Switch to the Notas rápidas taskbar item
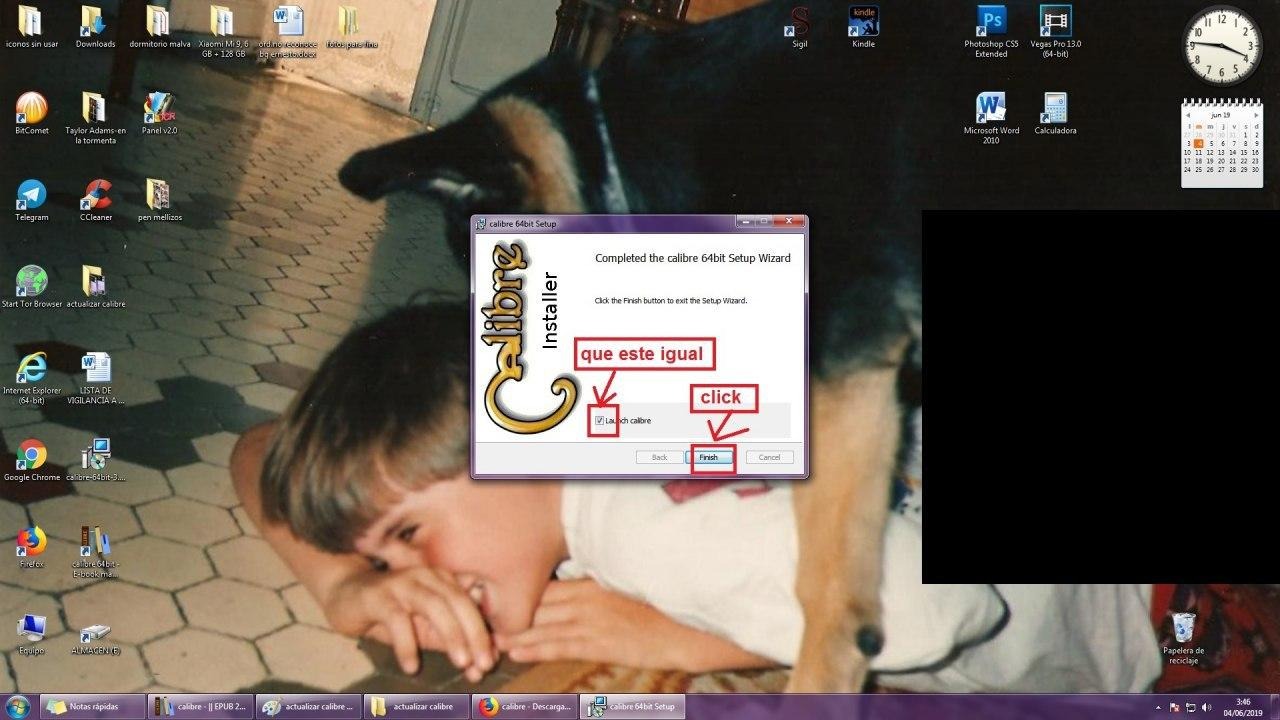 93,706
